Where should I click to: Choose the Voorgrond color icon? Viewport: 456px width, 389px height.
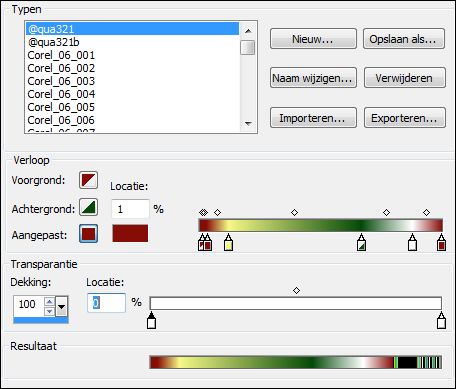tap(88, 180)
